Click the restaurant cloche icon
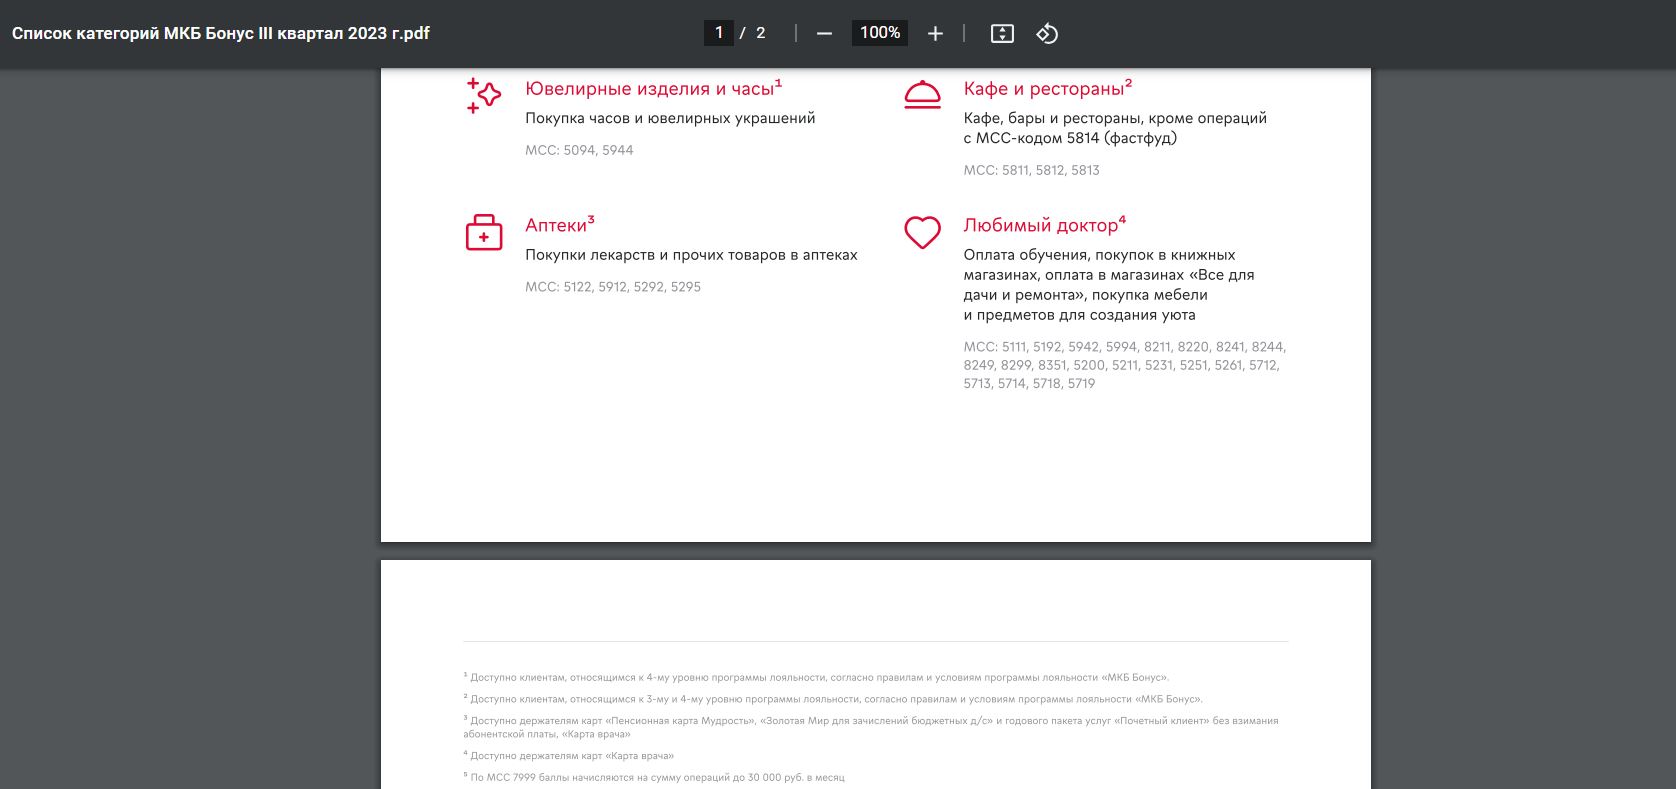 coord(922,95)
